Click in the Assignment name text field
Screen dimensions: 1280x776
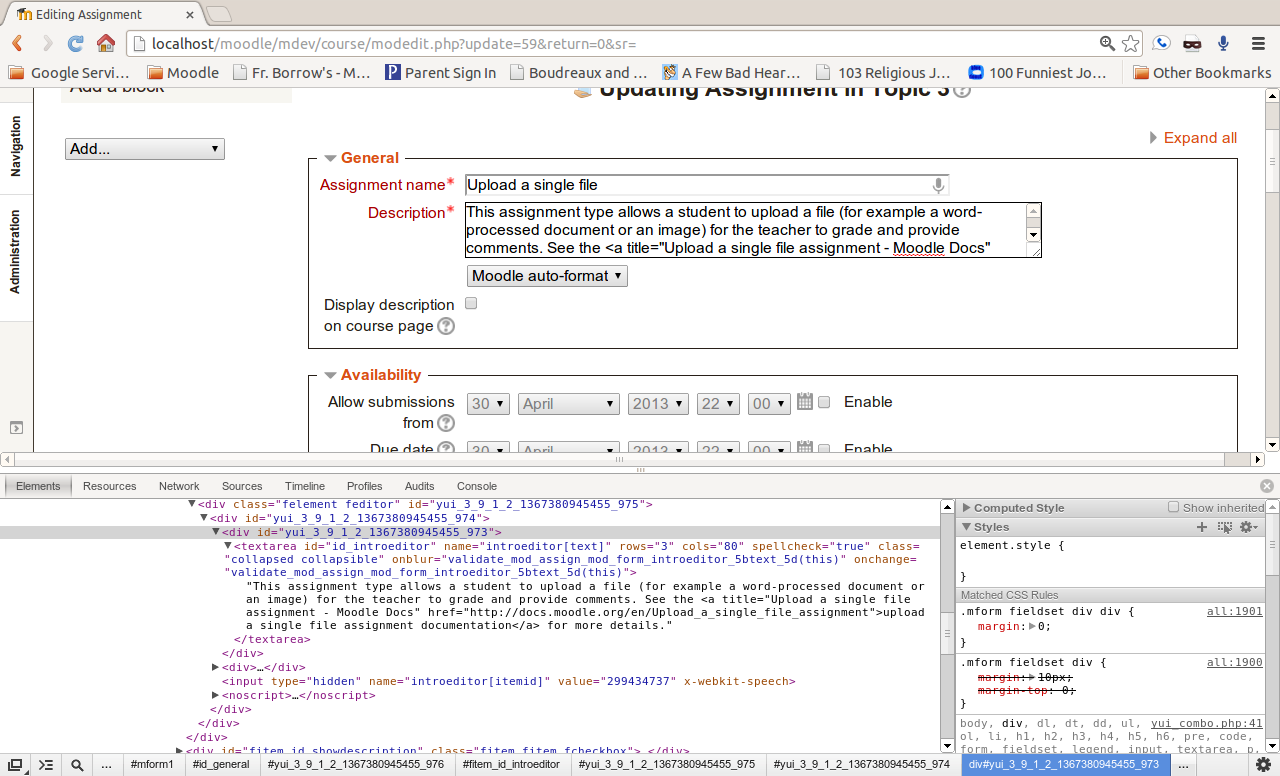click(707, 185)
